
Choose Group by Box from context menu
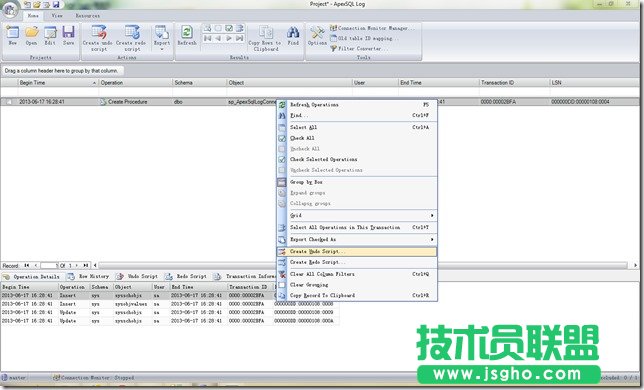click(357, 182)
